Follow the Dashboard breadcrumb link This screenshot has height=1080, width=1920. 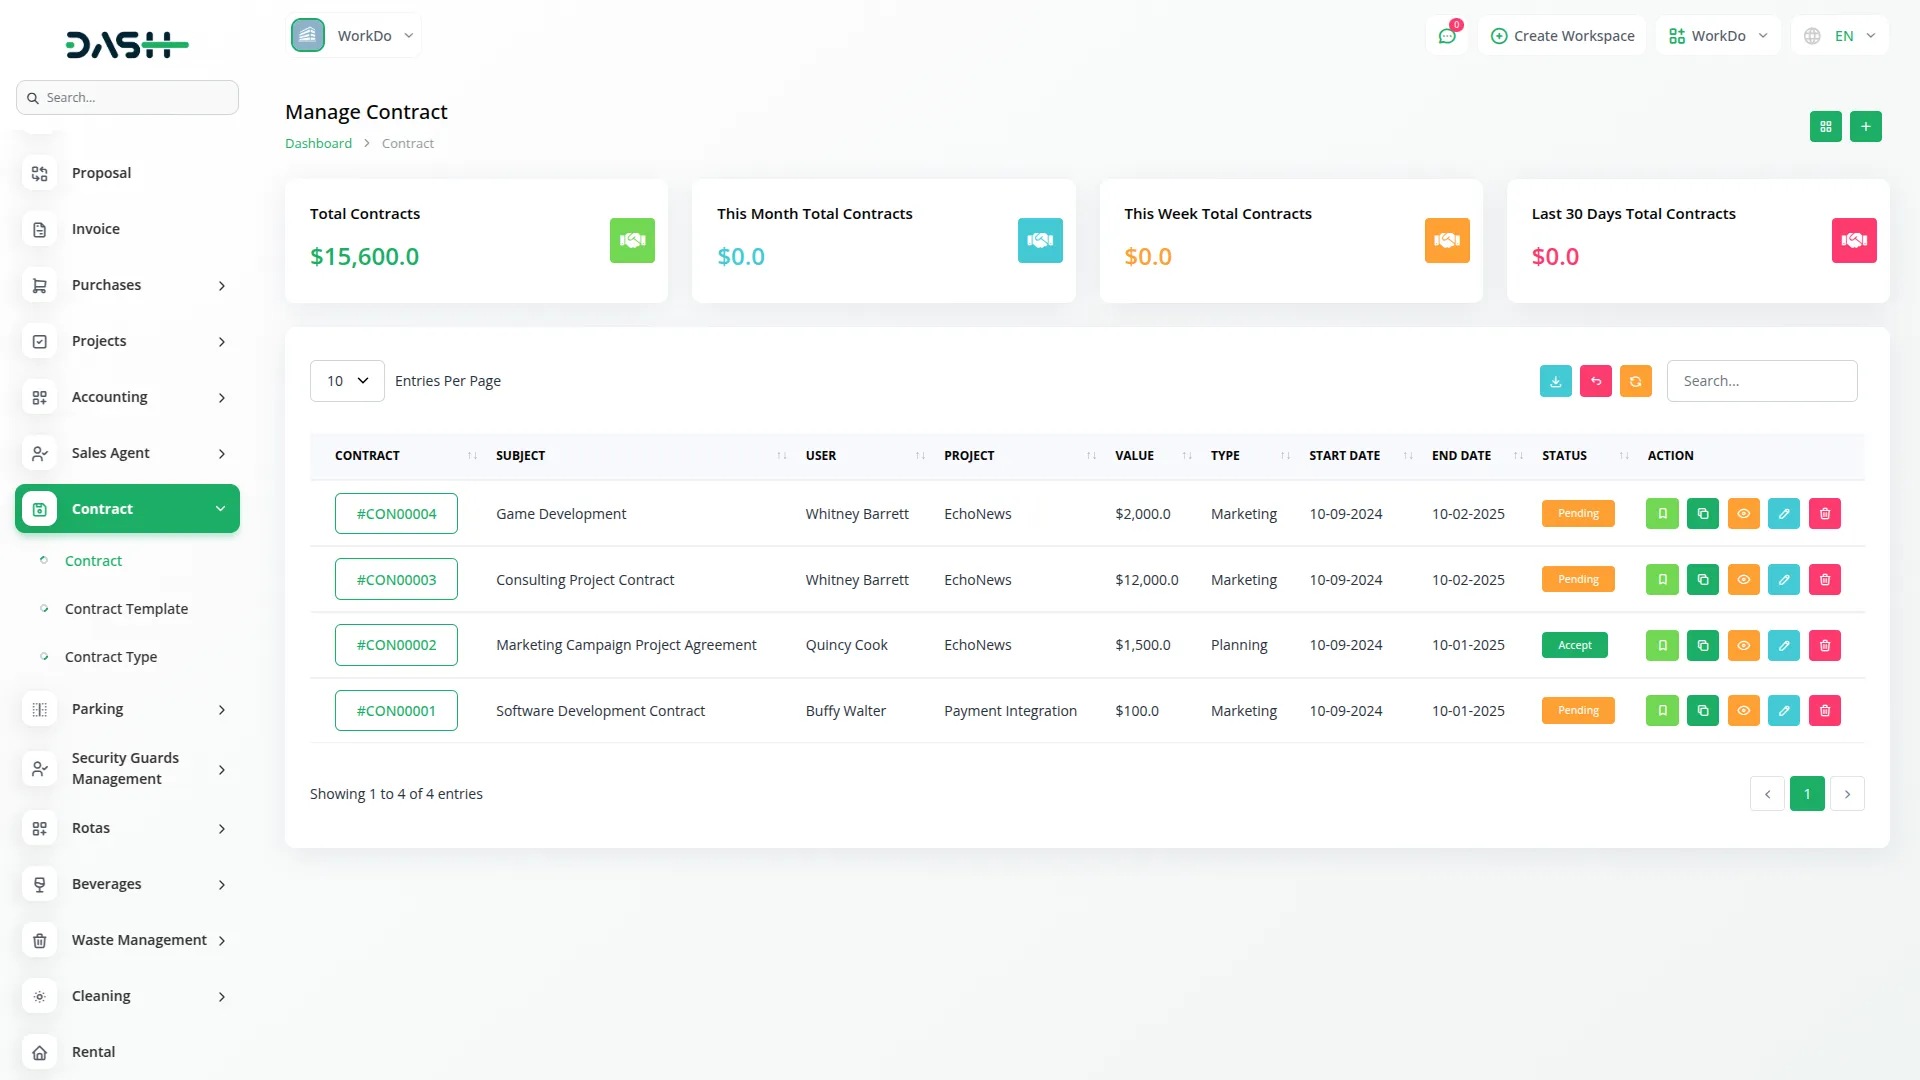pyautogui.click(x=318, y=144)
